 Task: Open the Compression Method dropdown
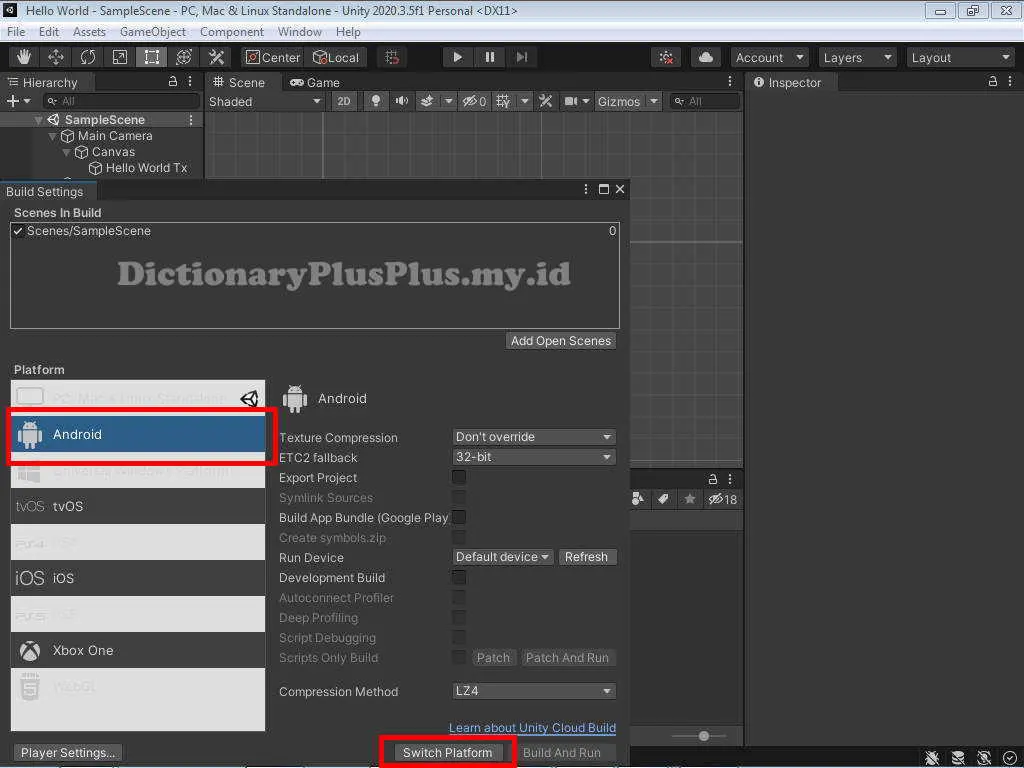tap(534, 691)
